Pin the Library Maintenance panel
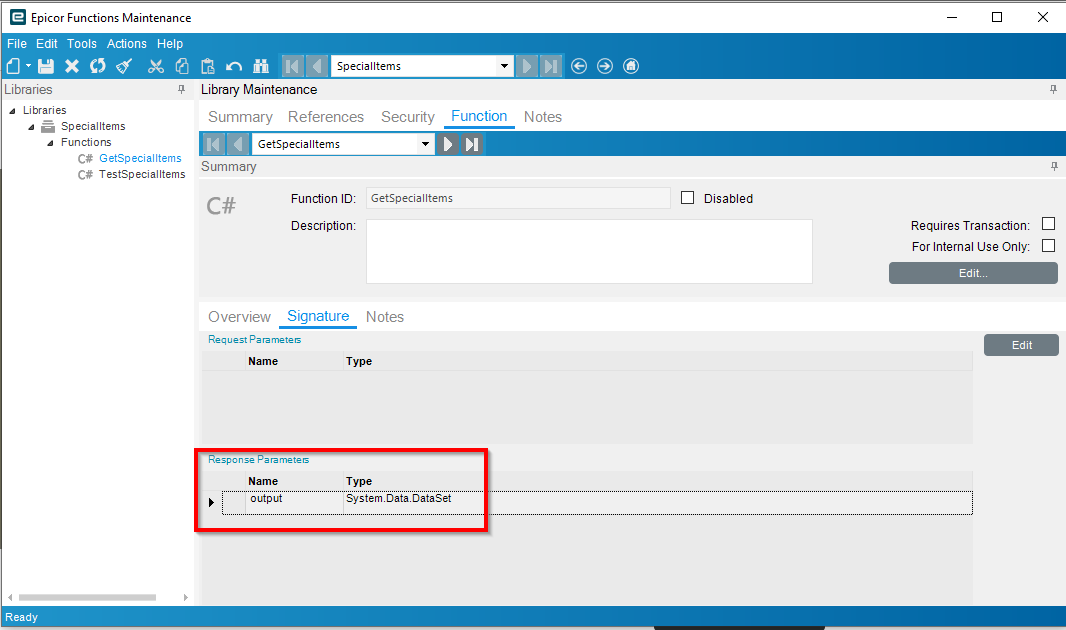Image resolution: width=1066 pixels, height=630 pixels. click(1053, 89)
